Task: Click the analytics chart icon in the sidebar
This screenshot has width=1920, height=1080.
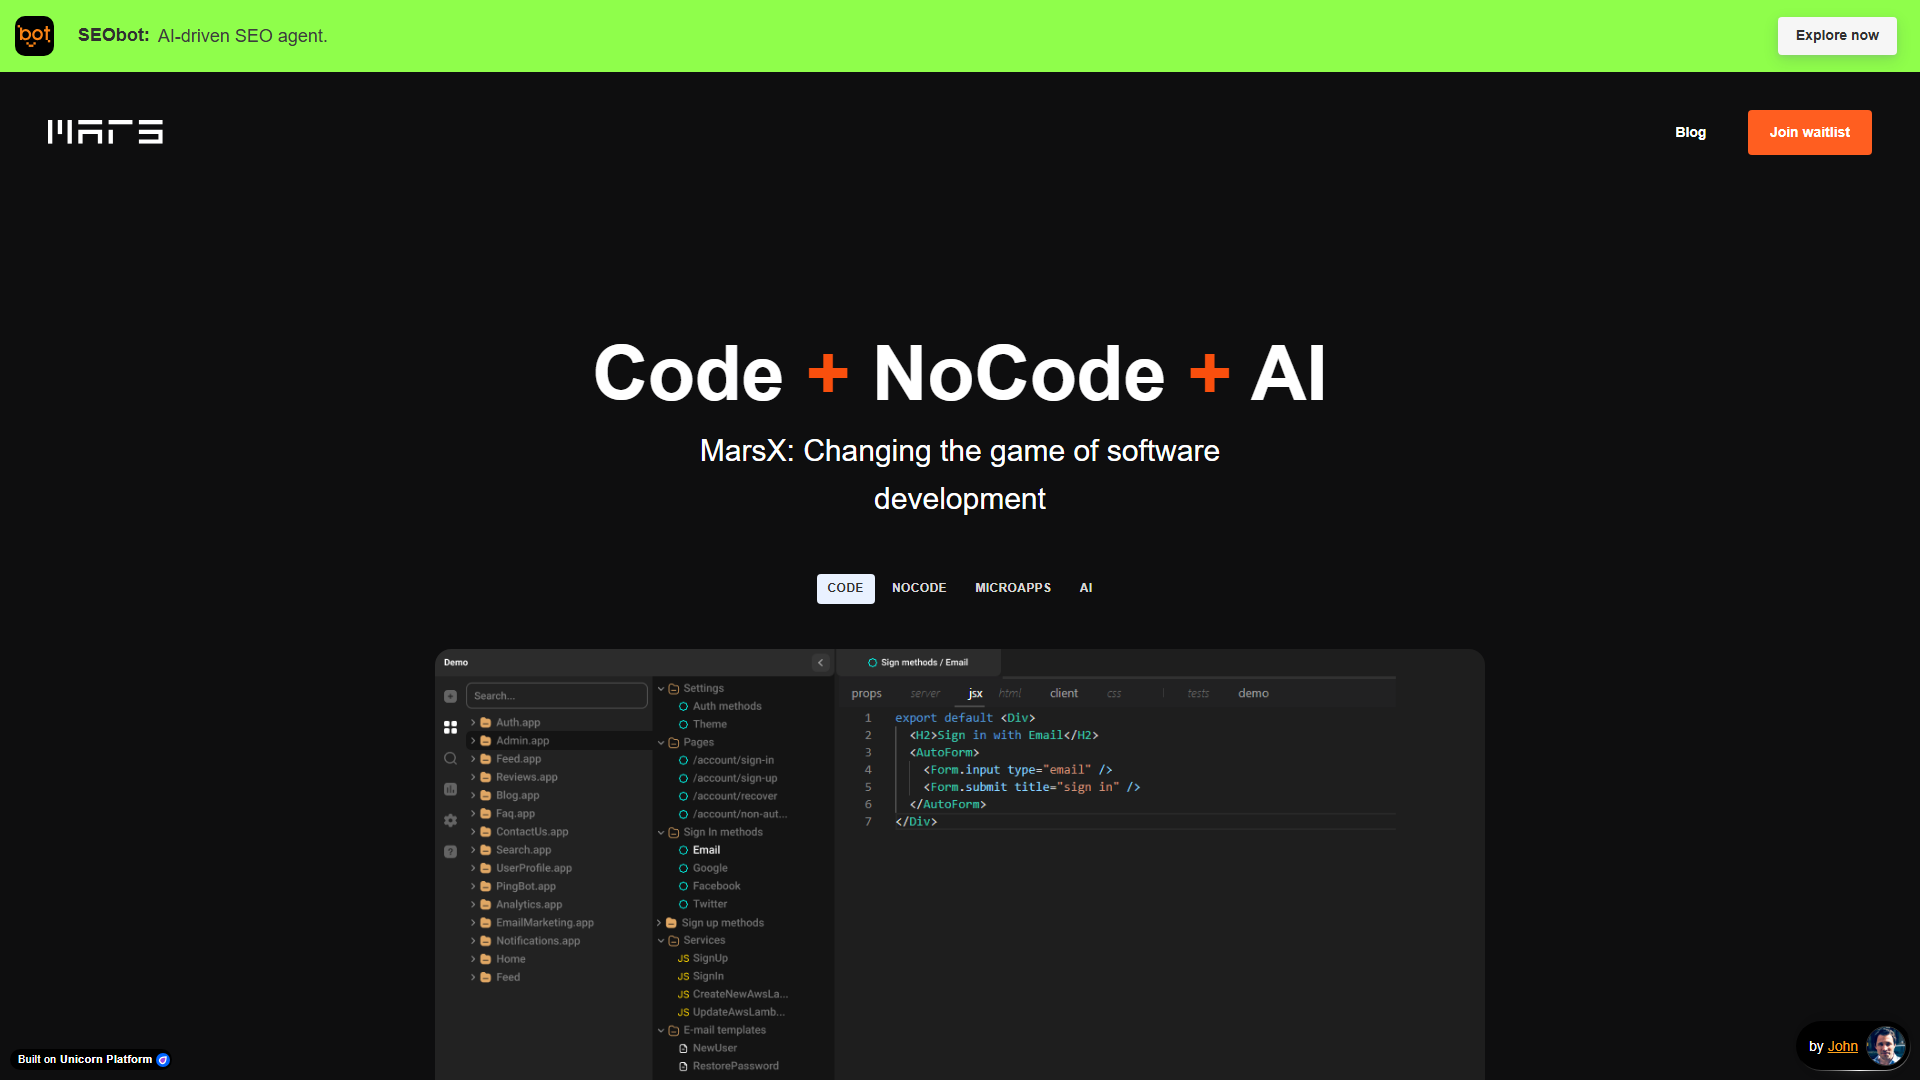Action: [451, 789]
